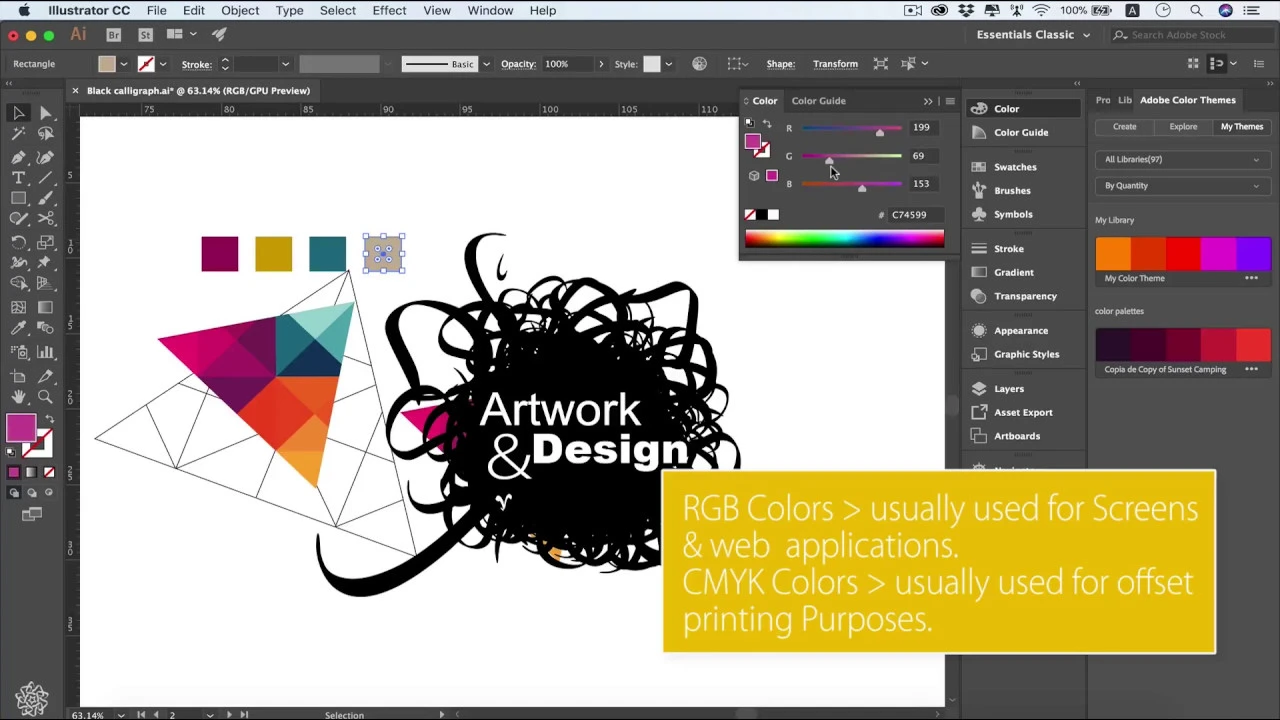The width and height of the screenshot is (1280, 720).
Task: Select the Zoom magnifier tool
Action: [x=45, y=397]
